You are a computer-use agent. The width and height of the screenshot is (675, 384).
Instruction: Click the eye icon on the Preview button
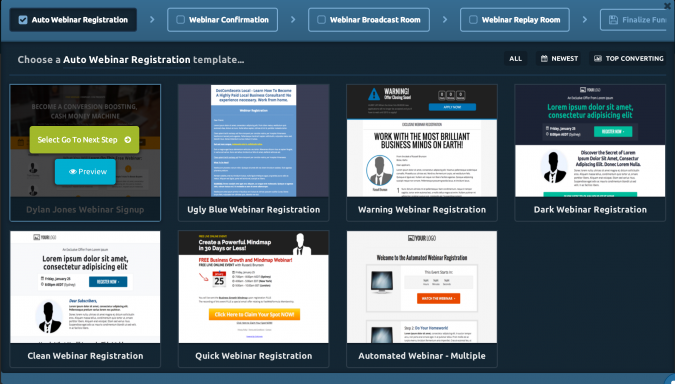(73, 172)
